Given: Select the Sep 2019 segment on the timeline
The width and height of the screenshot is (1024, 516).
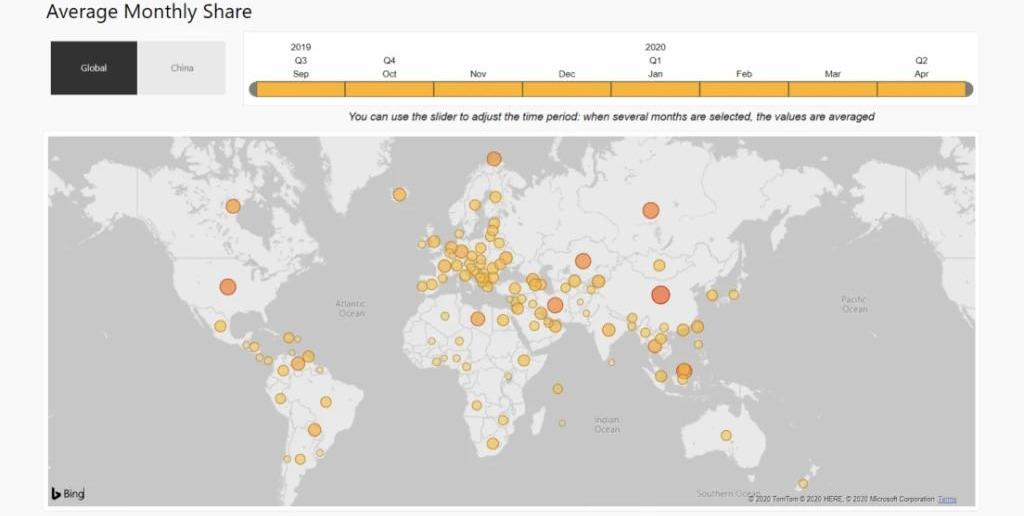Looking at the screenshot, I should click(301, 90).
